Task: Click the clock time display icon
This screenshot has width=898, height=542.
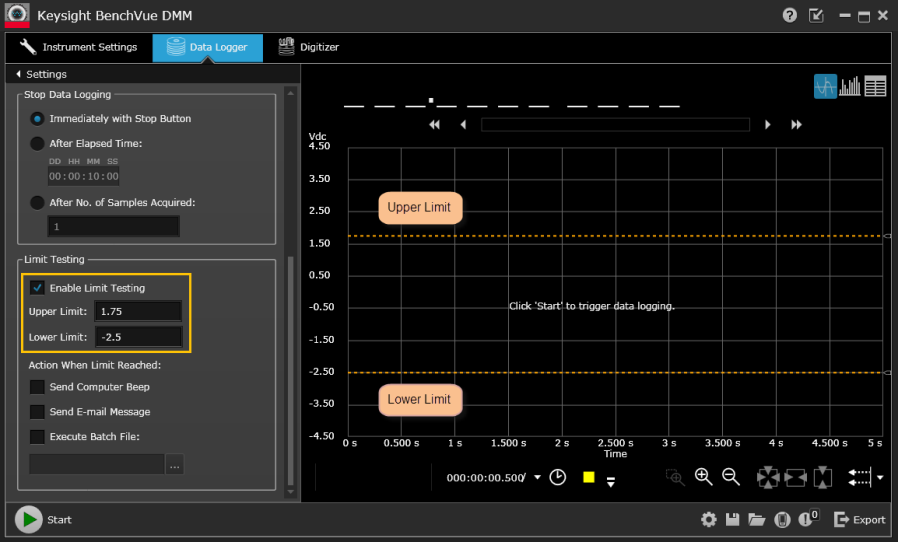Action: coord(558,477)
